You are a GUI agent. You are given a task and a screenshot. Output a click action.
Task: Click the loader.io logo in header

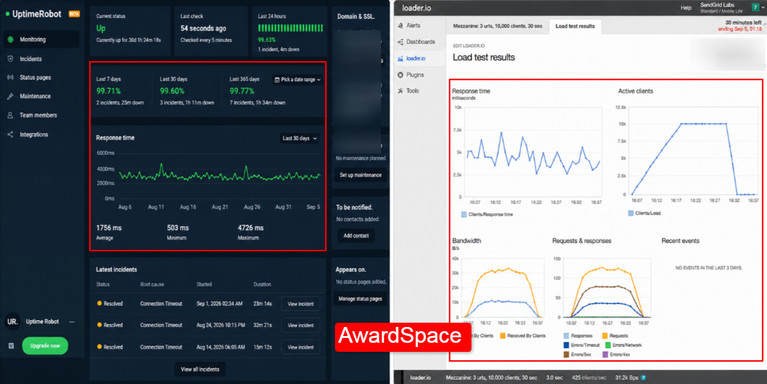[x=416, y=8]
